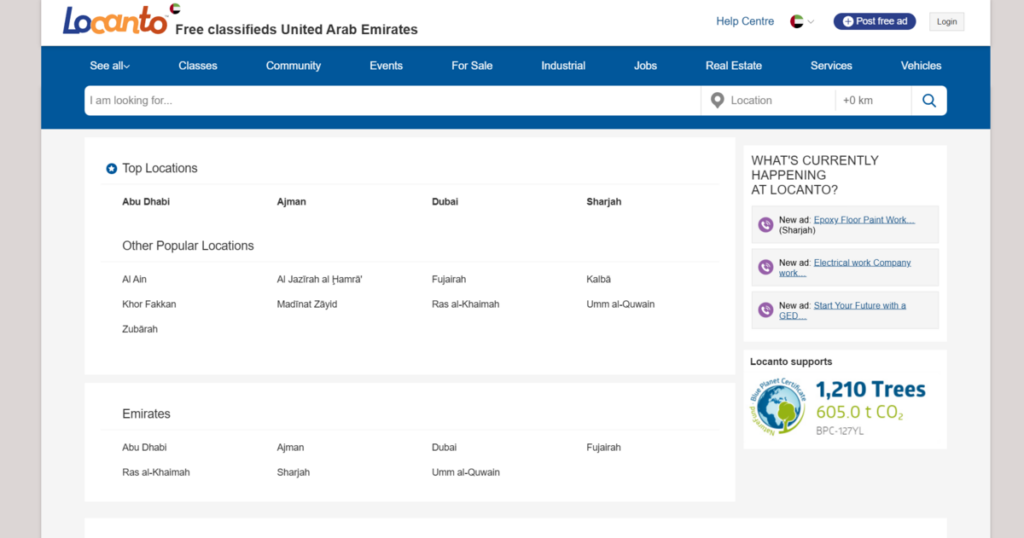Select Abu Dhabi in Top Locations

tap(146, 202)
